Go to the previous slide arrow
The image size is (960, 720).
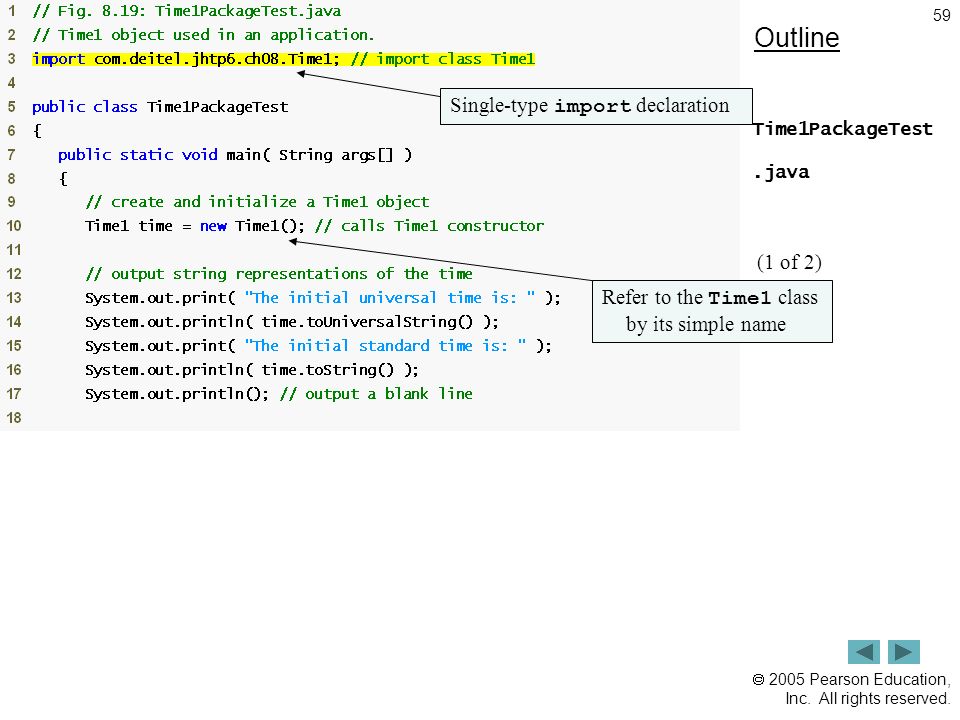click(x=863, y=652)
